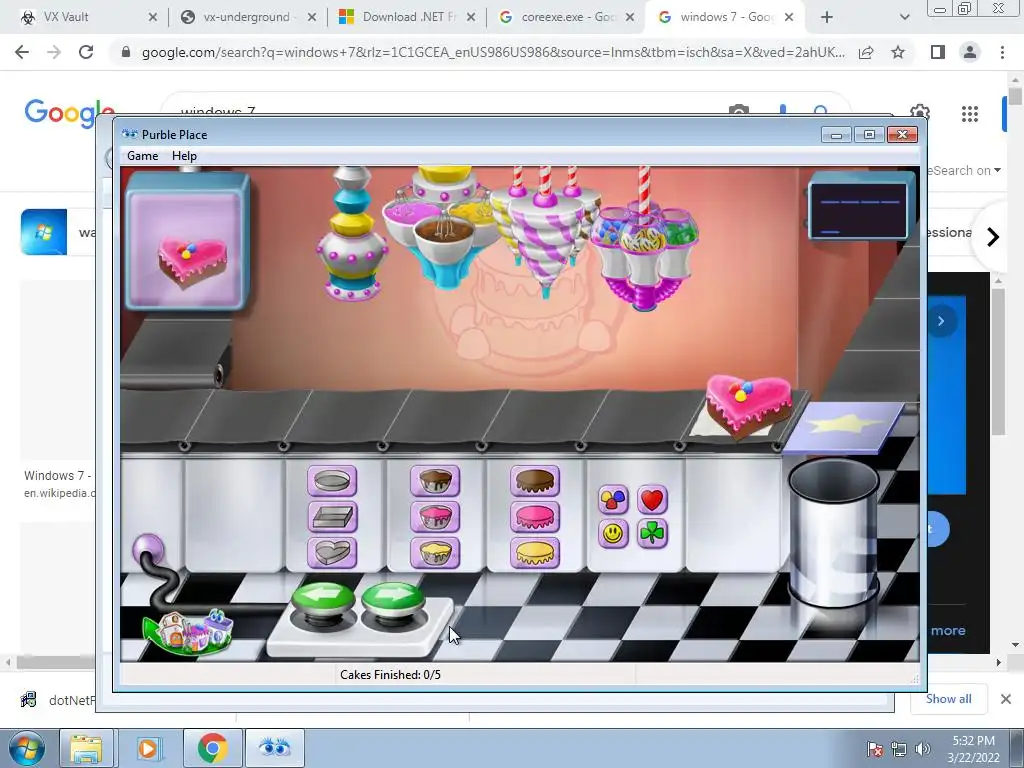Pick the chocolate icing button
Screen dimensions: 1024x768
[x=535, y=481]
